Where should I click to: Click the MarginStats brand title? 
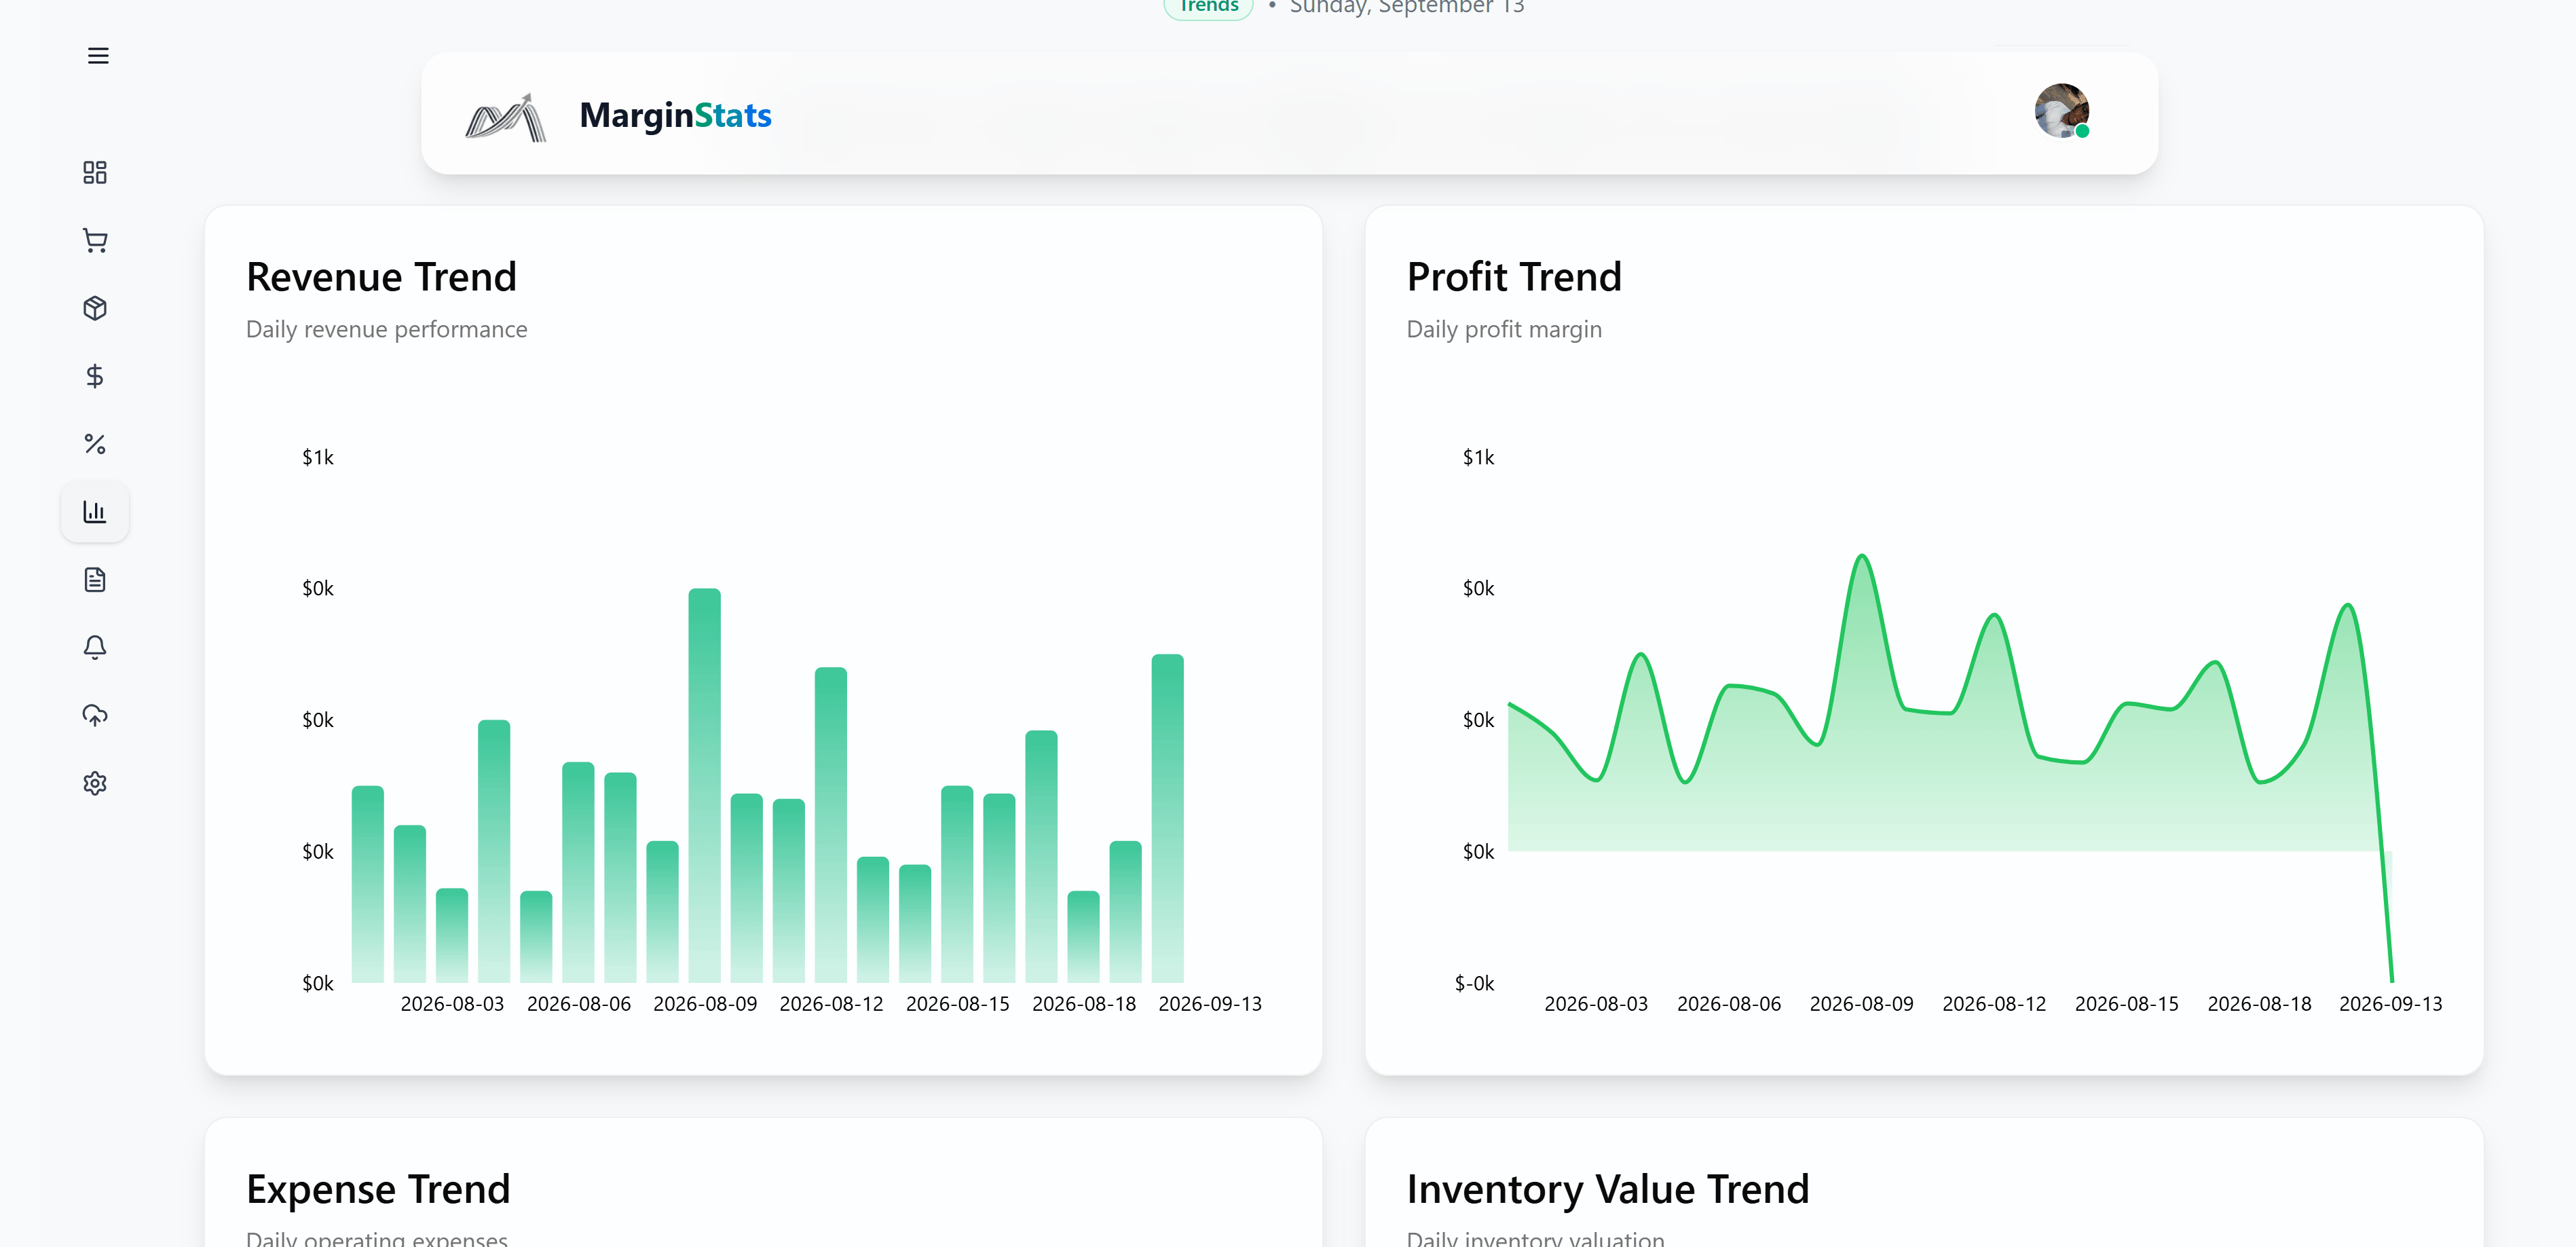(x=675, y=115)
